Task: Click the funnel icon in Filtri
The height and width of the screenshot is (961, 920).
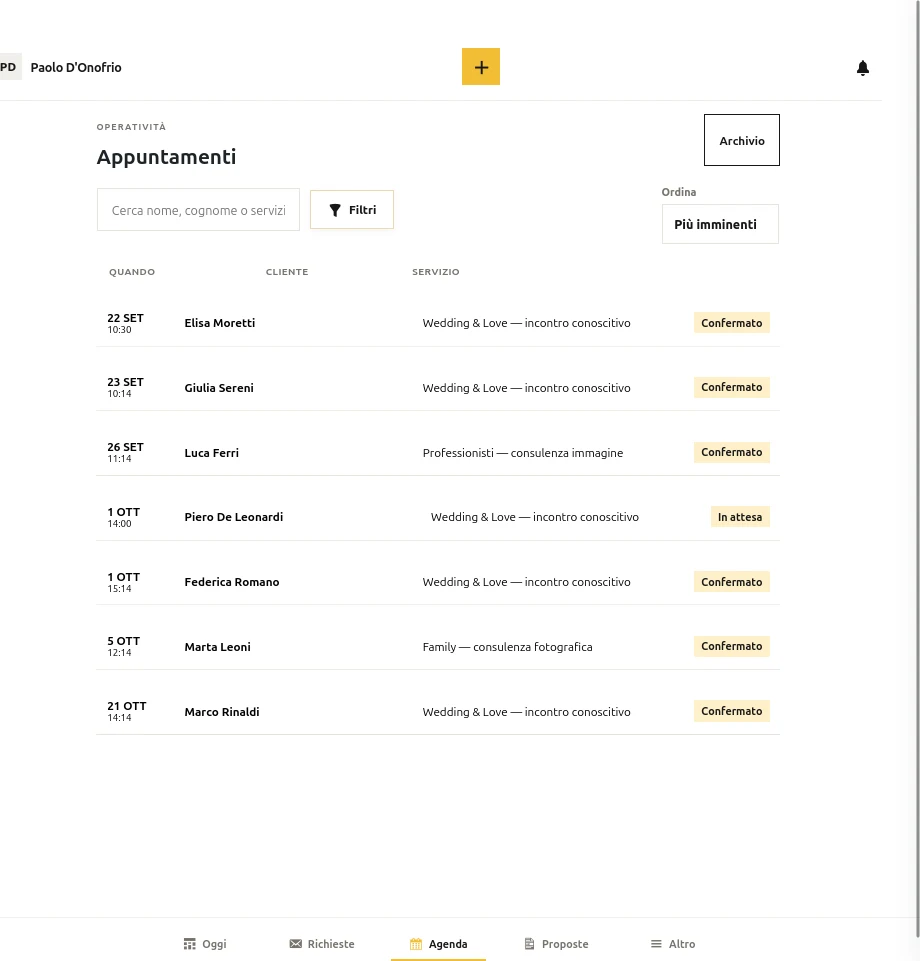Action: [x=335, y=210]
